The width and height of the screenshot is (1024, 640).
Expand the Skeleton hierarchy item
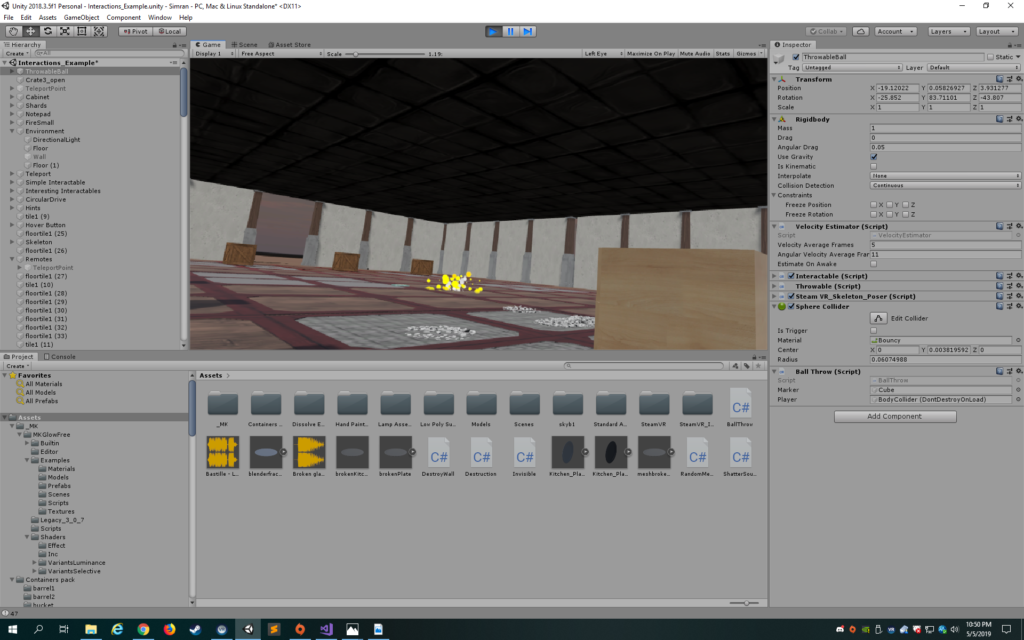(x=12, y=242)
